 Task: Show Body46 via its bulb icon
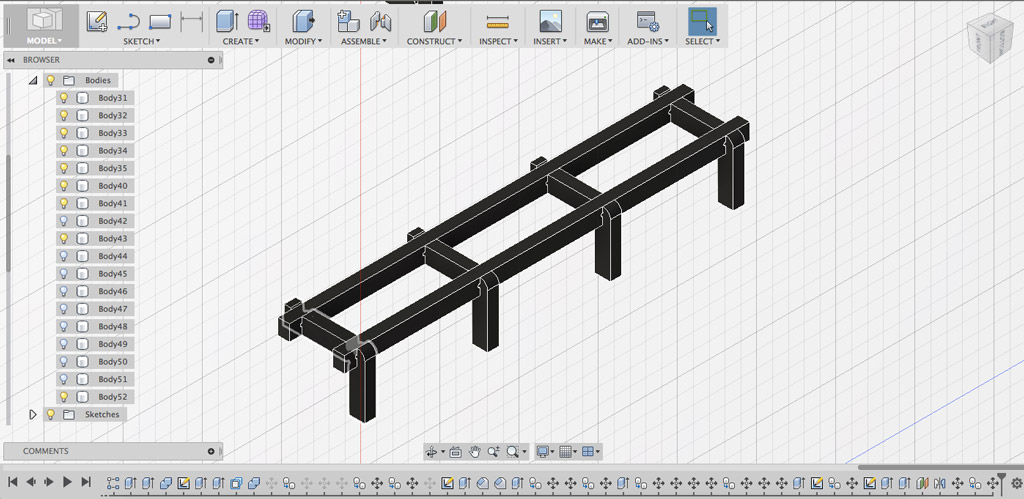(x=64, y=291)
